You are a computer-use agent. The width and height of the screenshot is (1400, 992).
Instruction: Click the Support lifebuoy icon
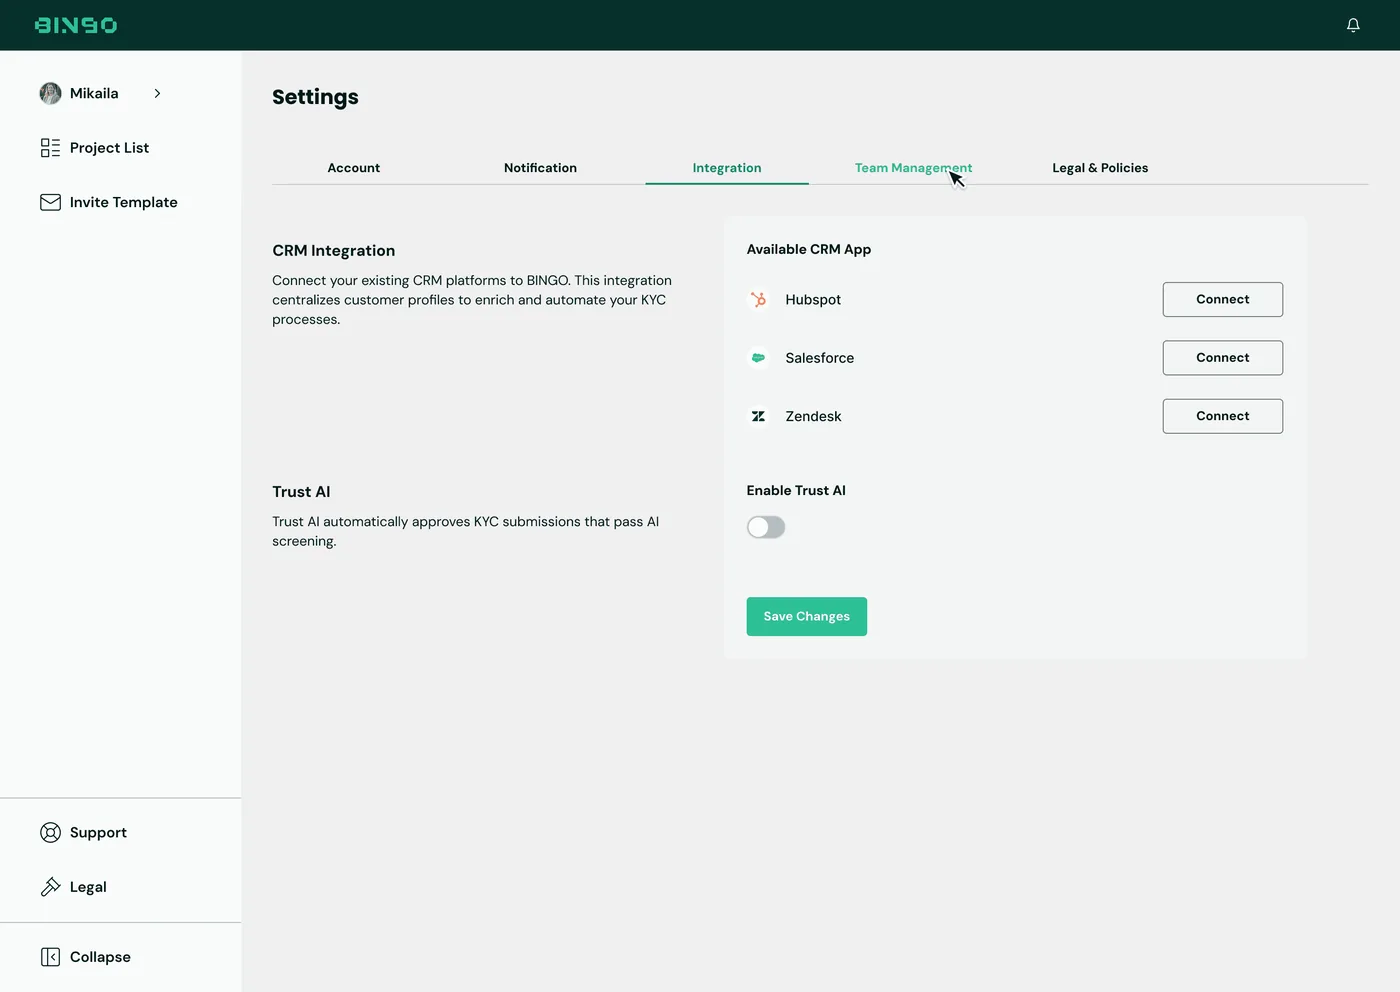coord(50,832)
